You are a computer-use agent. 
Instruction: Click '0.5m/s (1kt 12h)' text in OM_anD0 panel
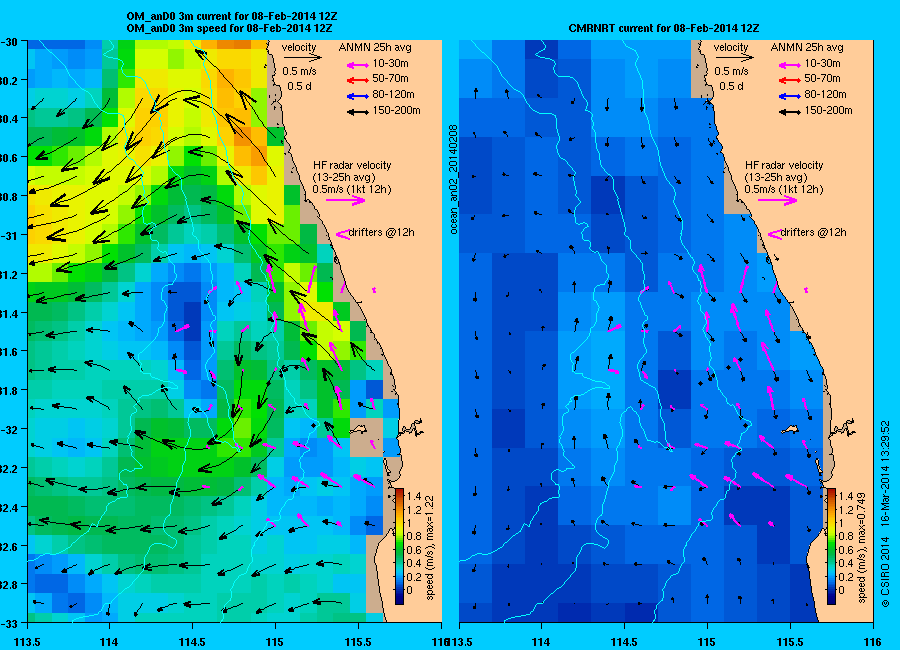coord(352,189)
